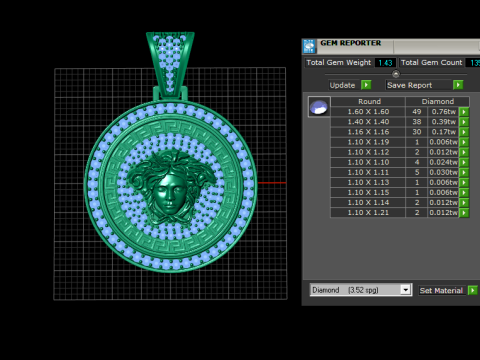Select the 1.10 X 1.10 size cell
480x360 pixels.
click(x=368, y=162)
